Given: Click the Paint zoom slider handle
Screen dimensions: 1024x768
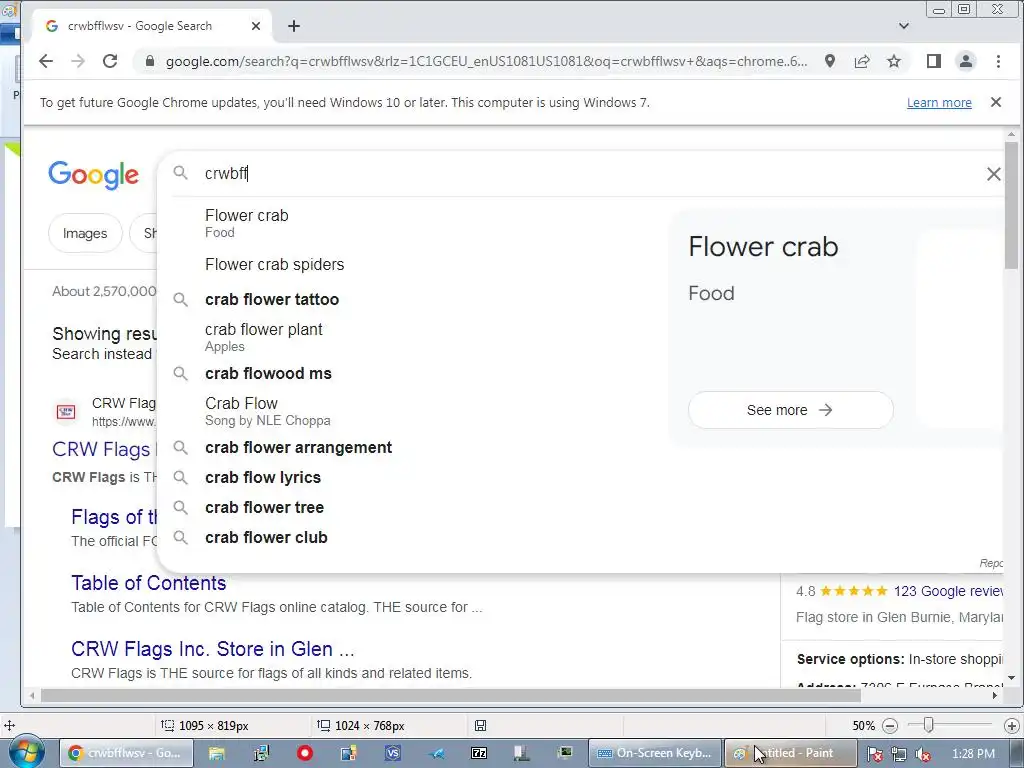Looking at the screenshot, I should [x=928, y=725].
